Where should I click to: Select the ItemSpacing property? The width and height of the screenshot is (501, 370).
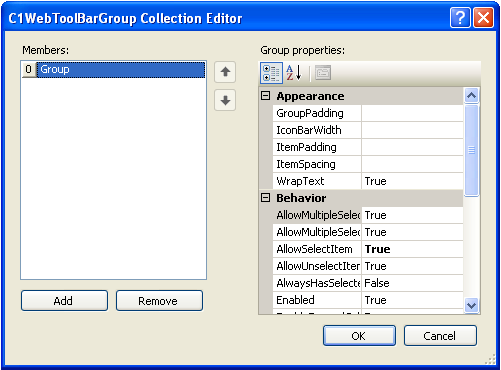coord(317,164)
